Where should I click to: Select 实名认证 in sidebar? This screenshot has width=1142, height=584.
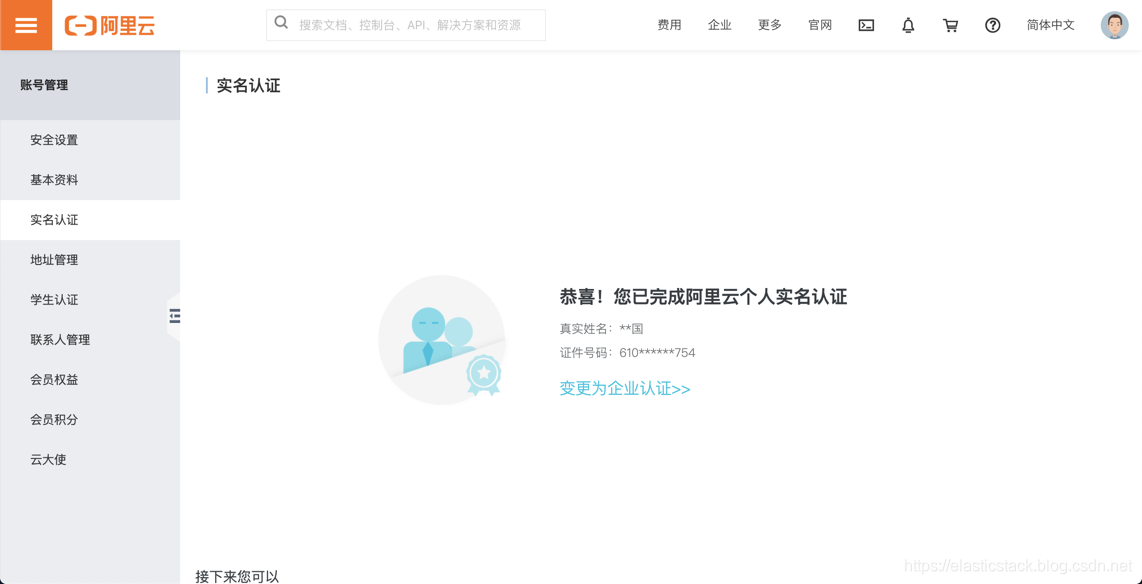90,220
